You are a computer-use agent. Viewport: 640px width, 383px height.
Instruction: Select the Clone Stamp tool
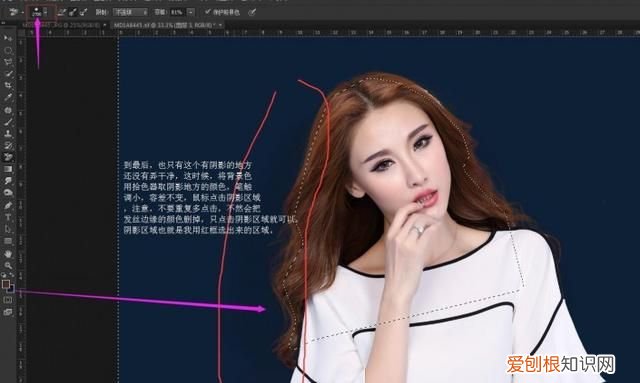[x=8, y=134]
